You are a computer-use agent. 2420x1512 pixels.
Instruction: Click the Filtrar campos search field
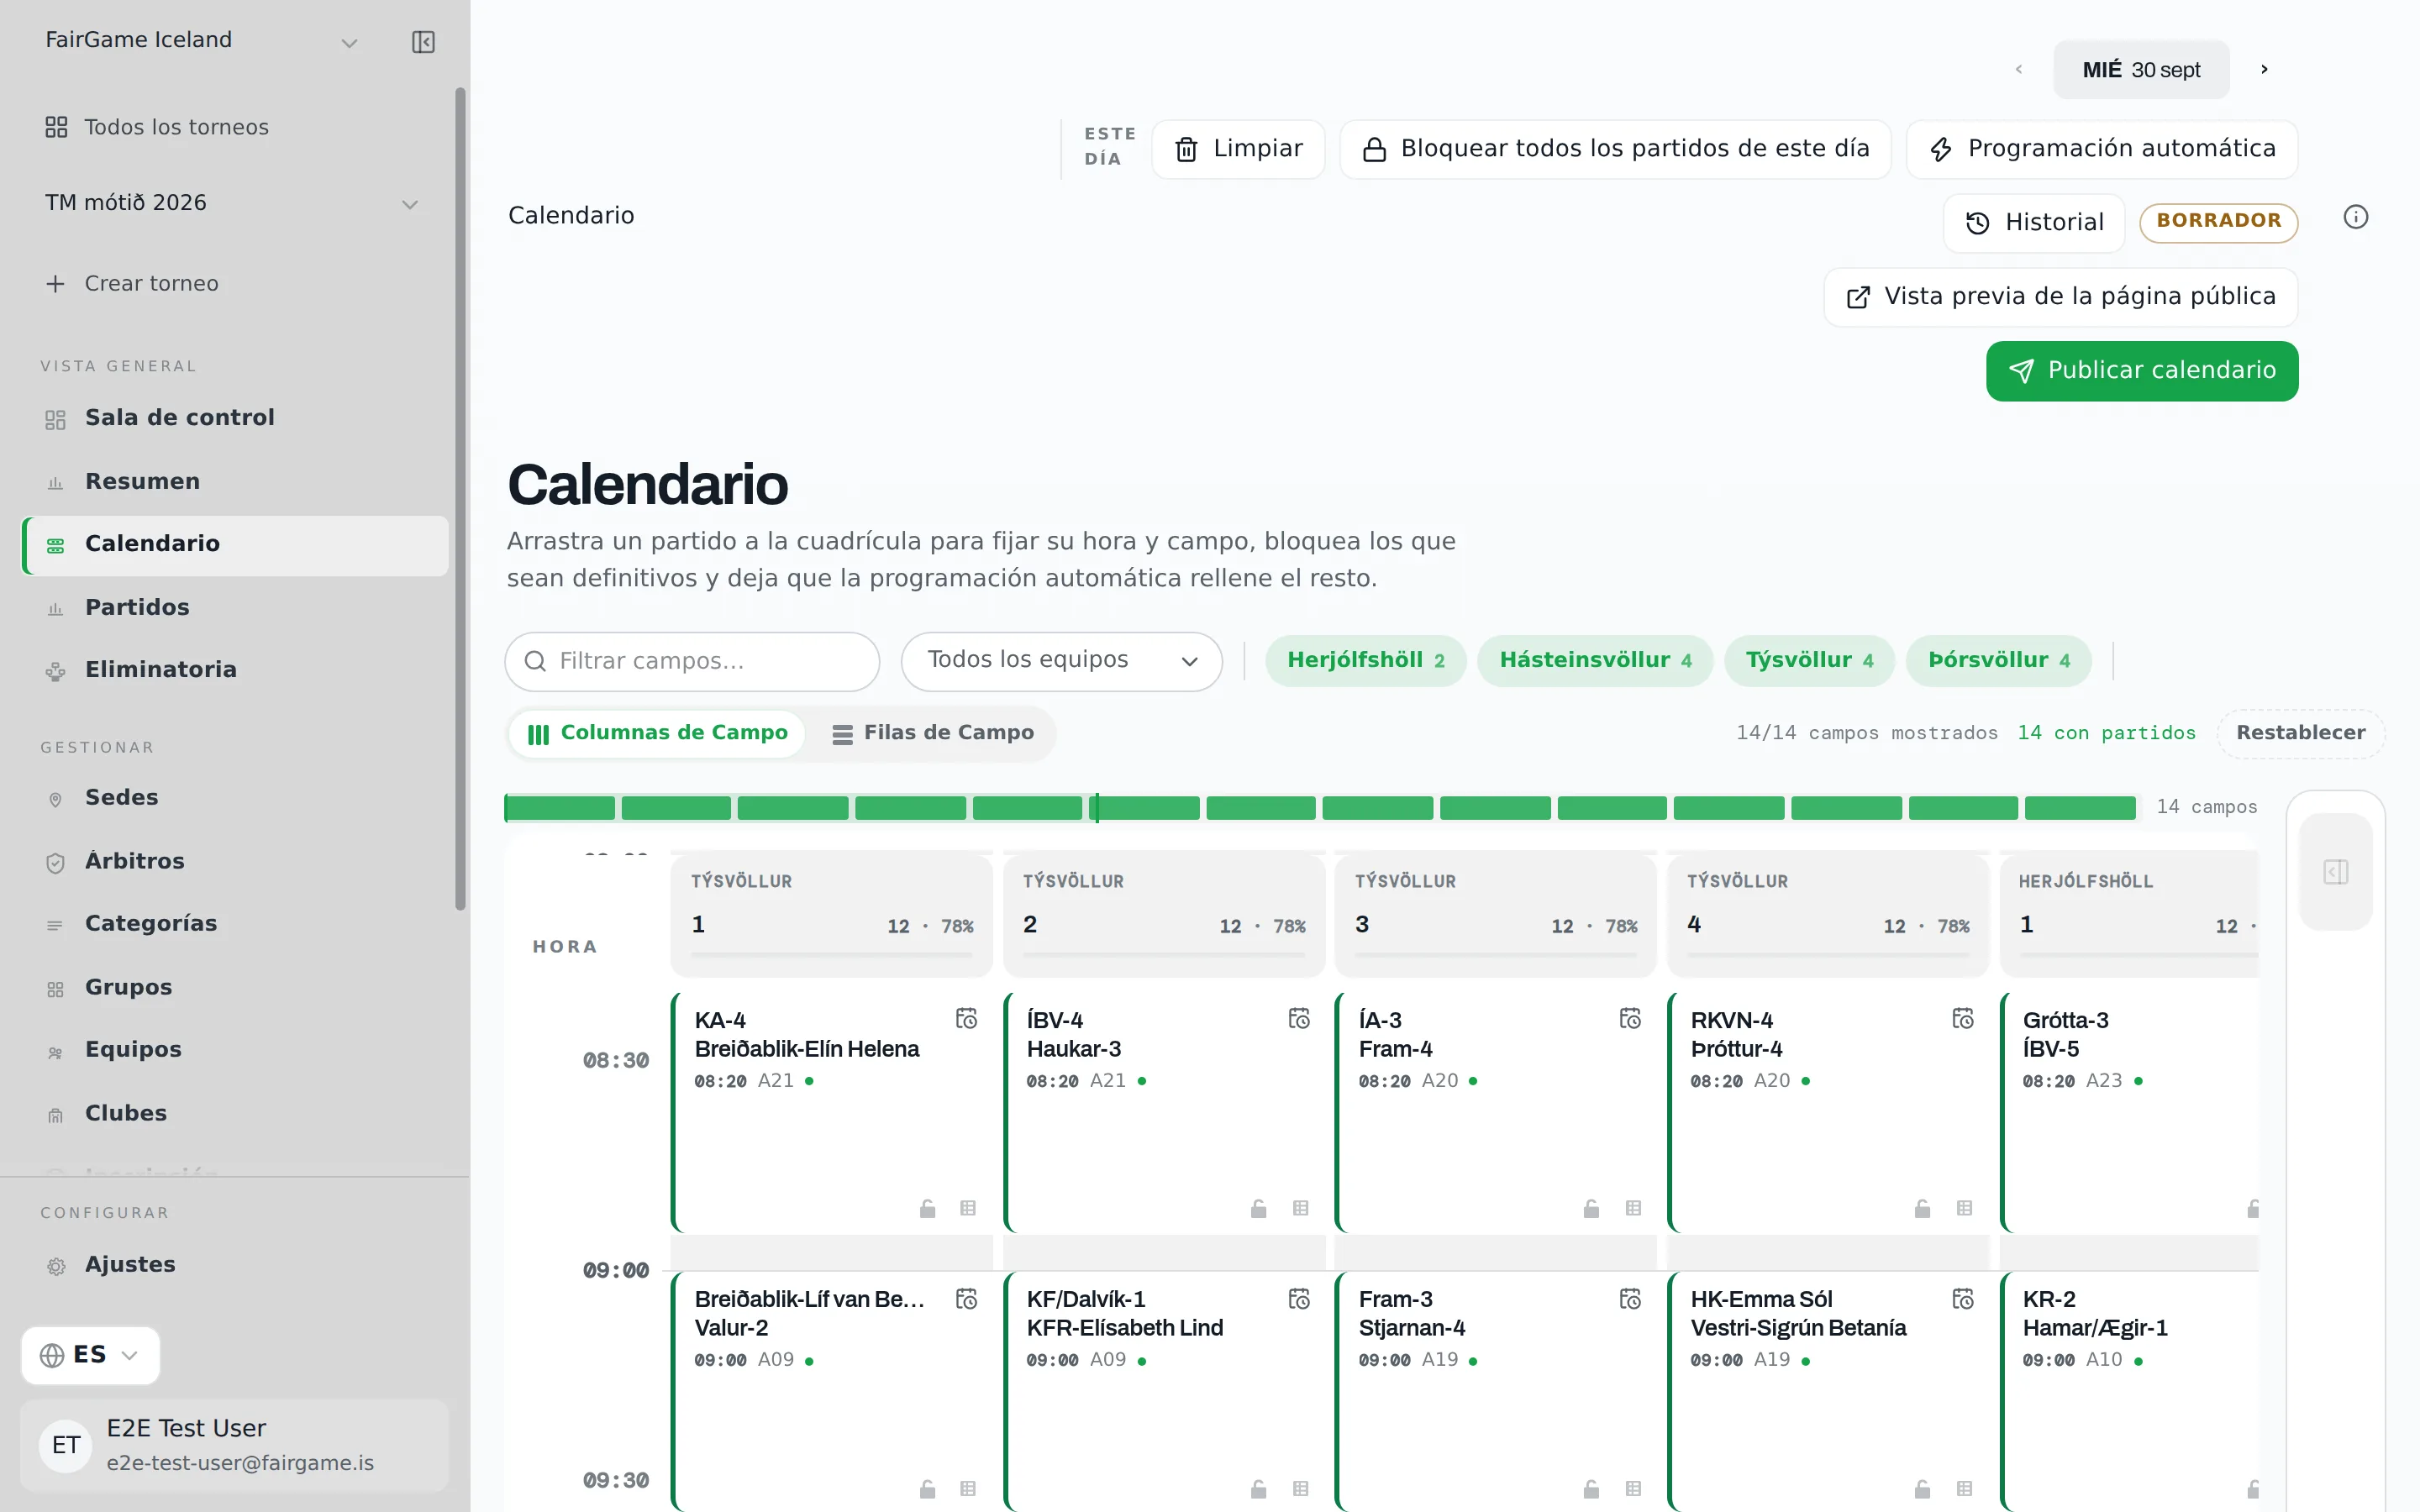click(x=692, y=661)
